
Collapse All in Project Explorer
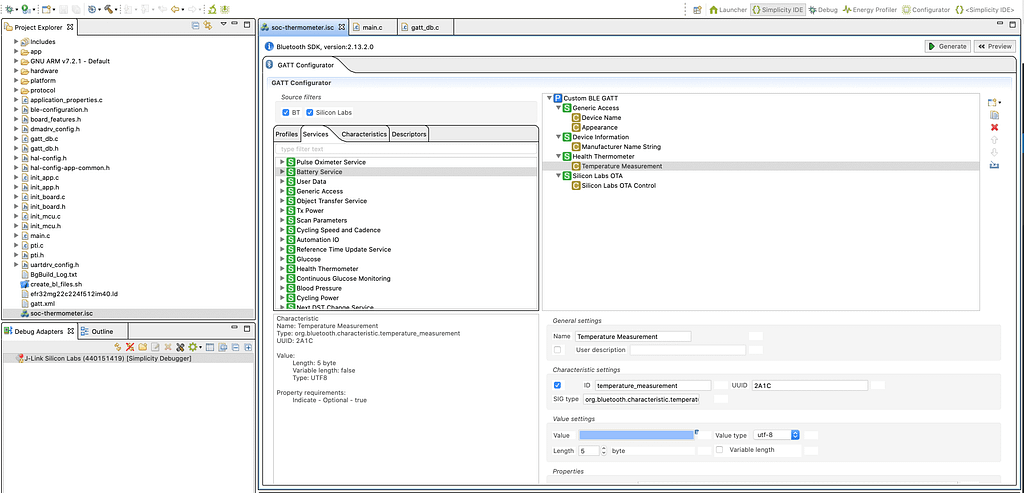pos(195,25)
